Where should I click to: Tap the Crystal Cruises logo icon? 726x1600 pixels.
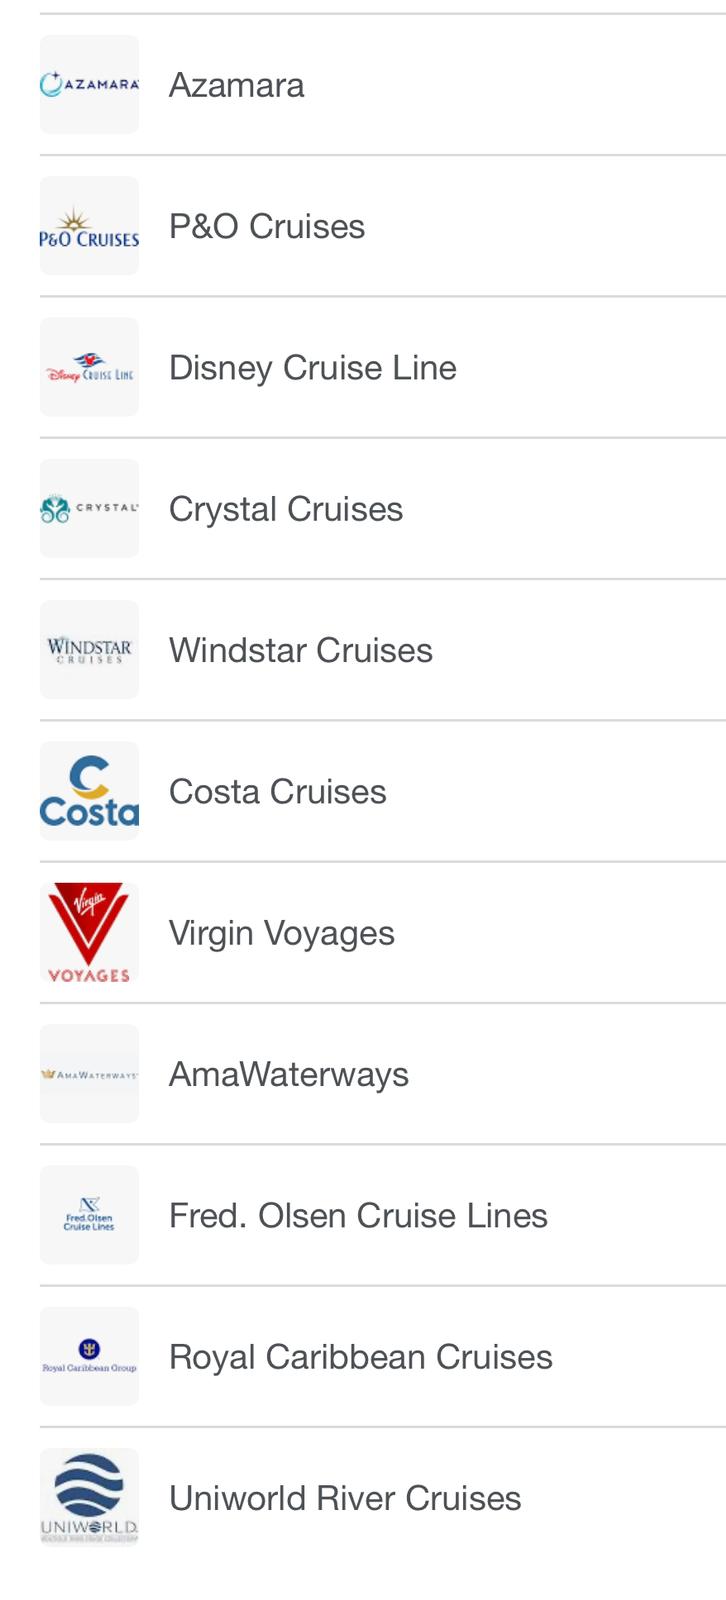tap(89, 508)
